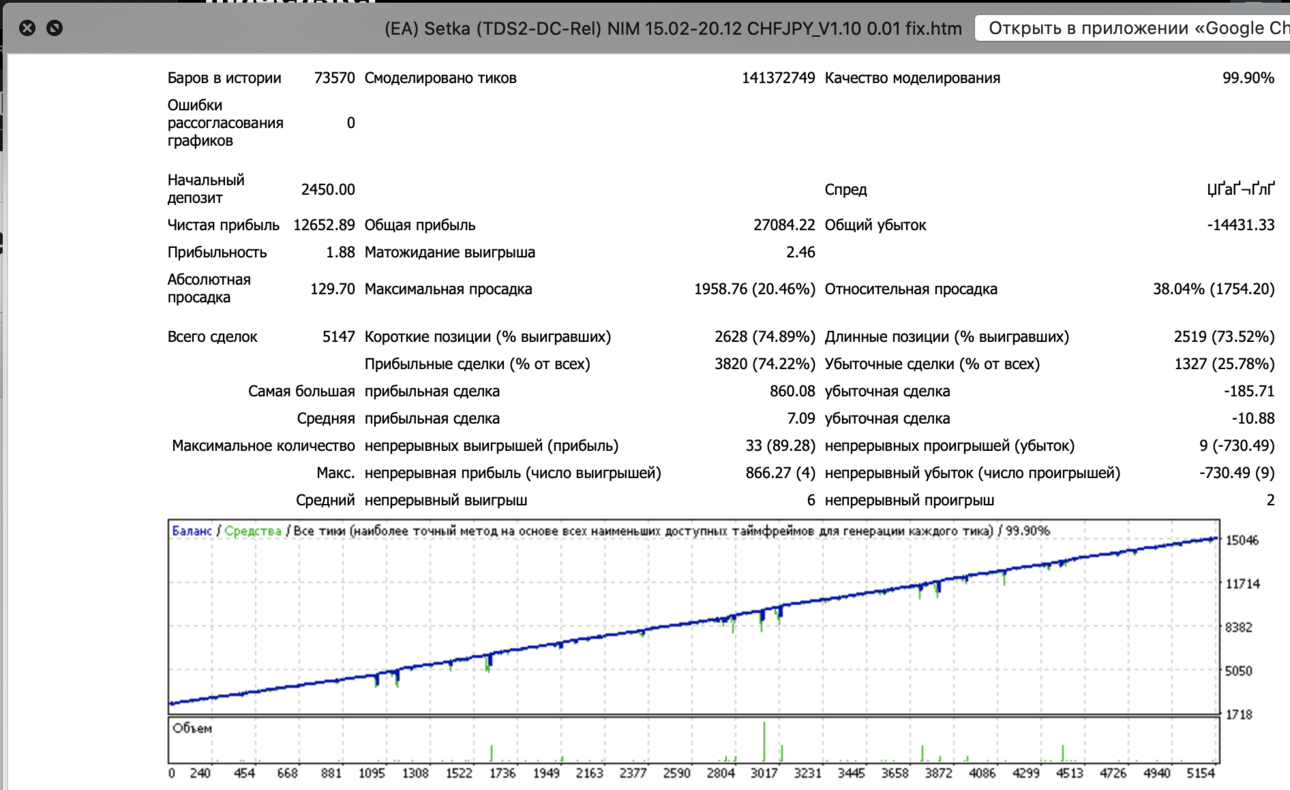Select maximal consecutive loss -730.49 (9)
The width and height of the screenshot is (1290, 790).
[x=1236, y=473]
